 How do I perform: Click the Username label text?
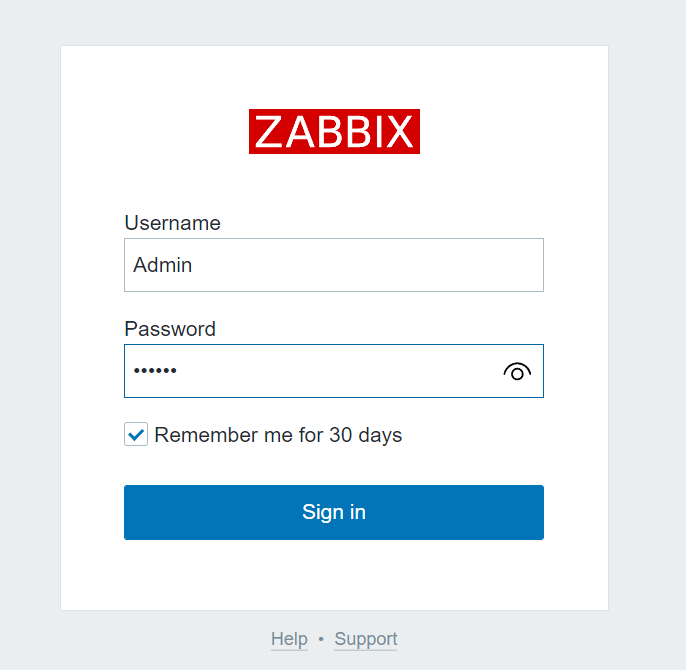(172, 223)
